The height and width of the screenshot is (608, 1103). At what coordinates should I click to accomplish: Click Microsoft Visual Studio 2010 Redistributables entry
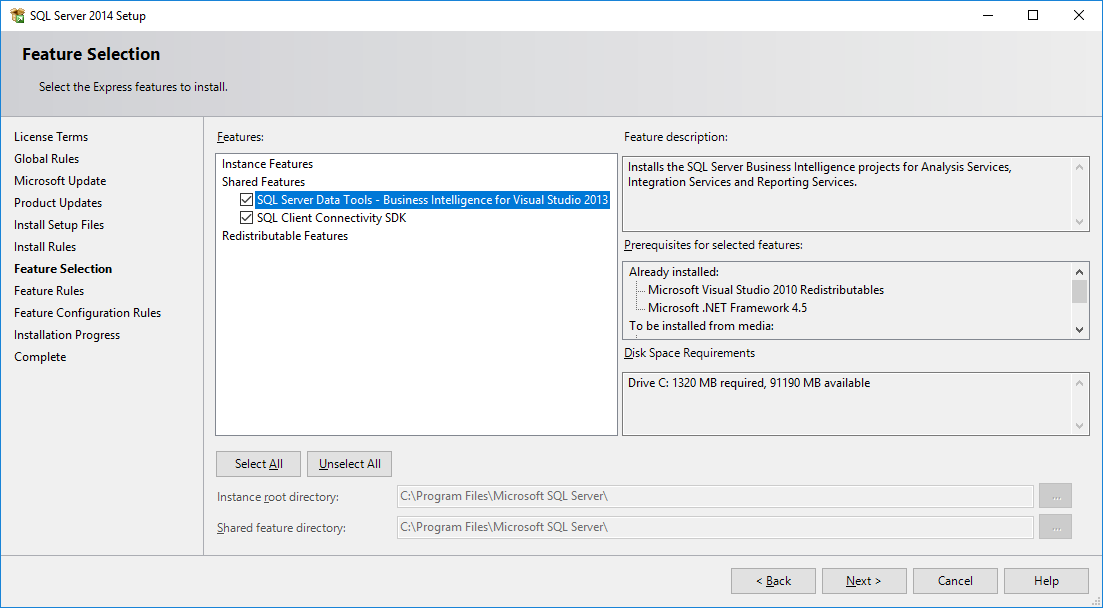click(x=765, y=290)
